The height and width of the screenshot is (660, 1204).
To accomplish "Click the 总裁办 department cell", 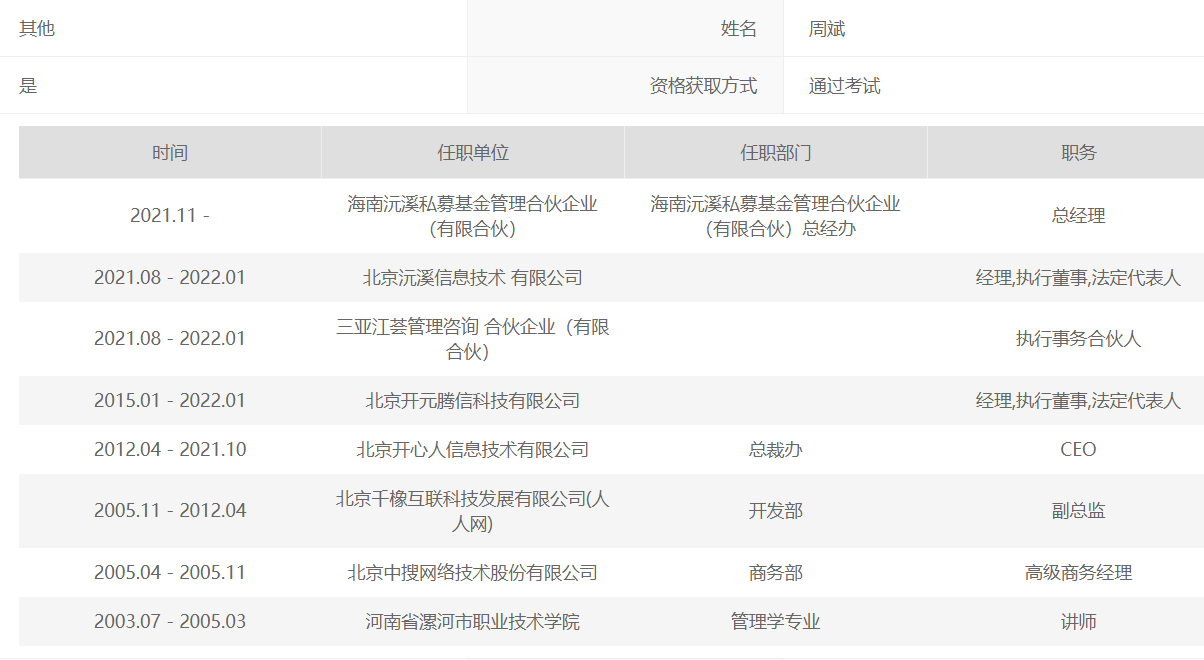I will click(776, 450).
